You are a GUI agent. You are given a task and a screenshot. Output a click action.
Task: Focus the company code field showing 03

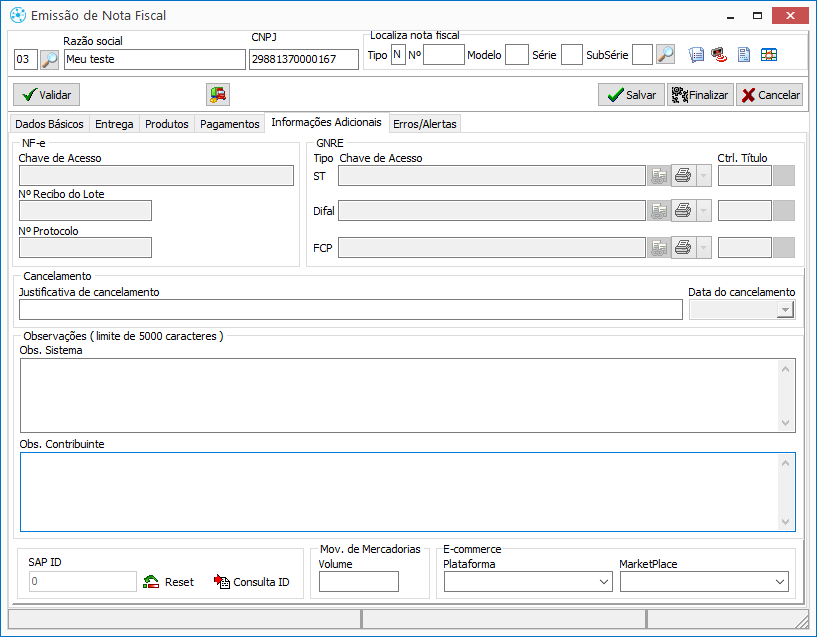pyautogui.click(x=26, y=59)
